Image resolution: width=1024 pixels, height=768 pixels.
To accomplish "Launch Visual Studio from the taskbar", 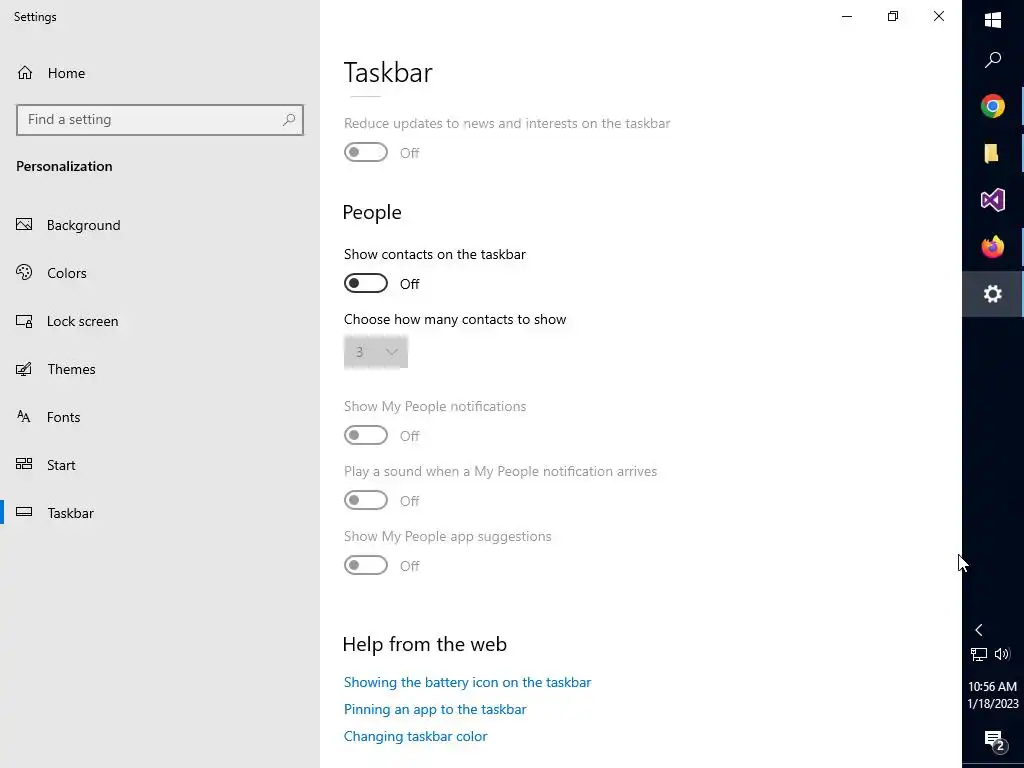I will [992, 200].
